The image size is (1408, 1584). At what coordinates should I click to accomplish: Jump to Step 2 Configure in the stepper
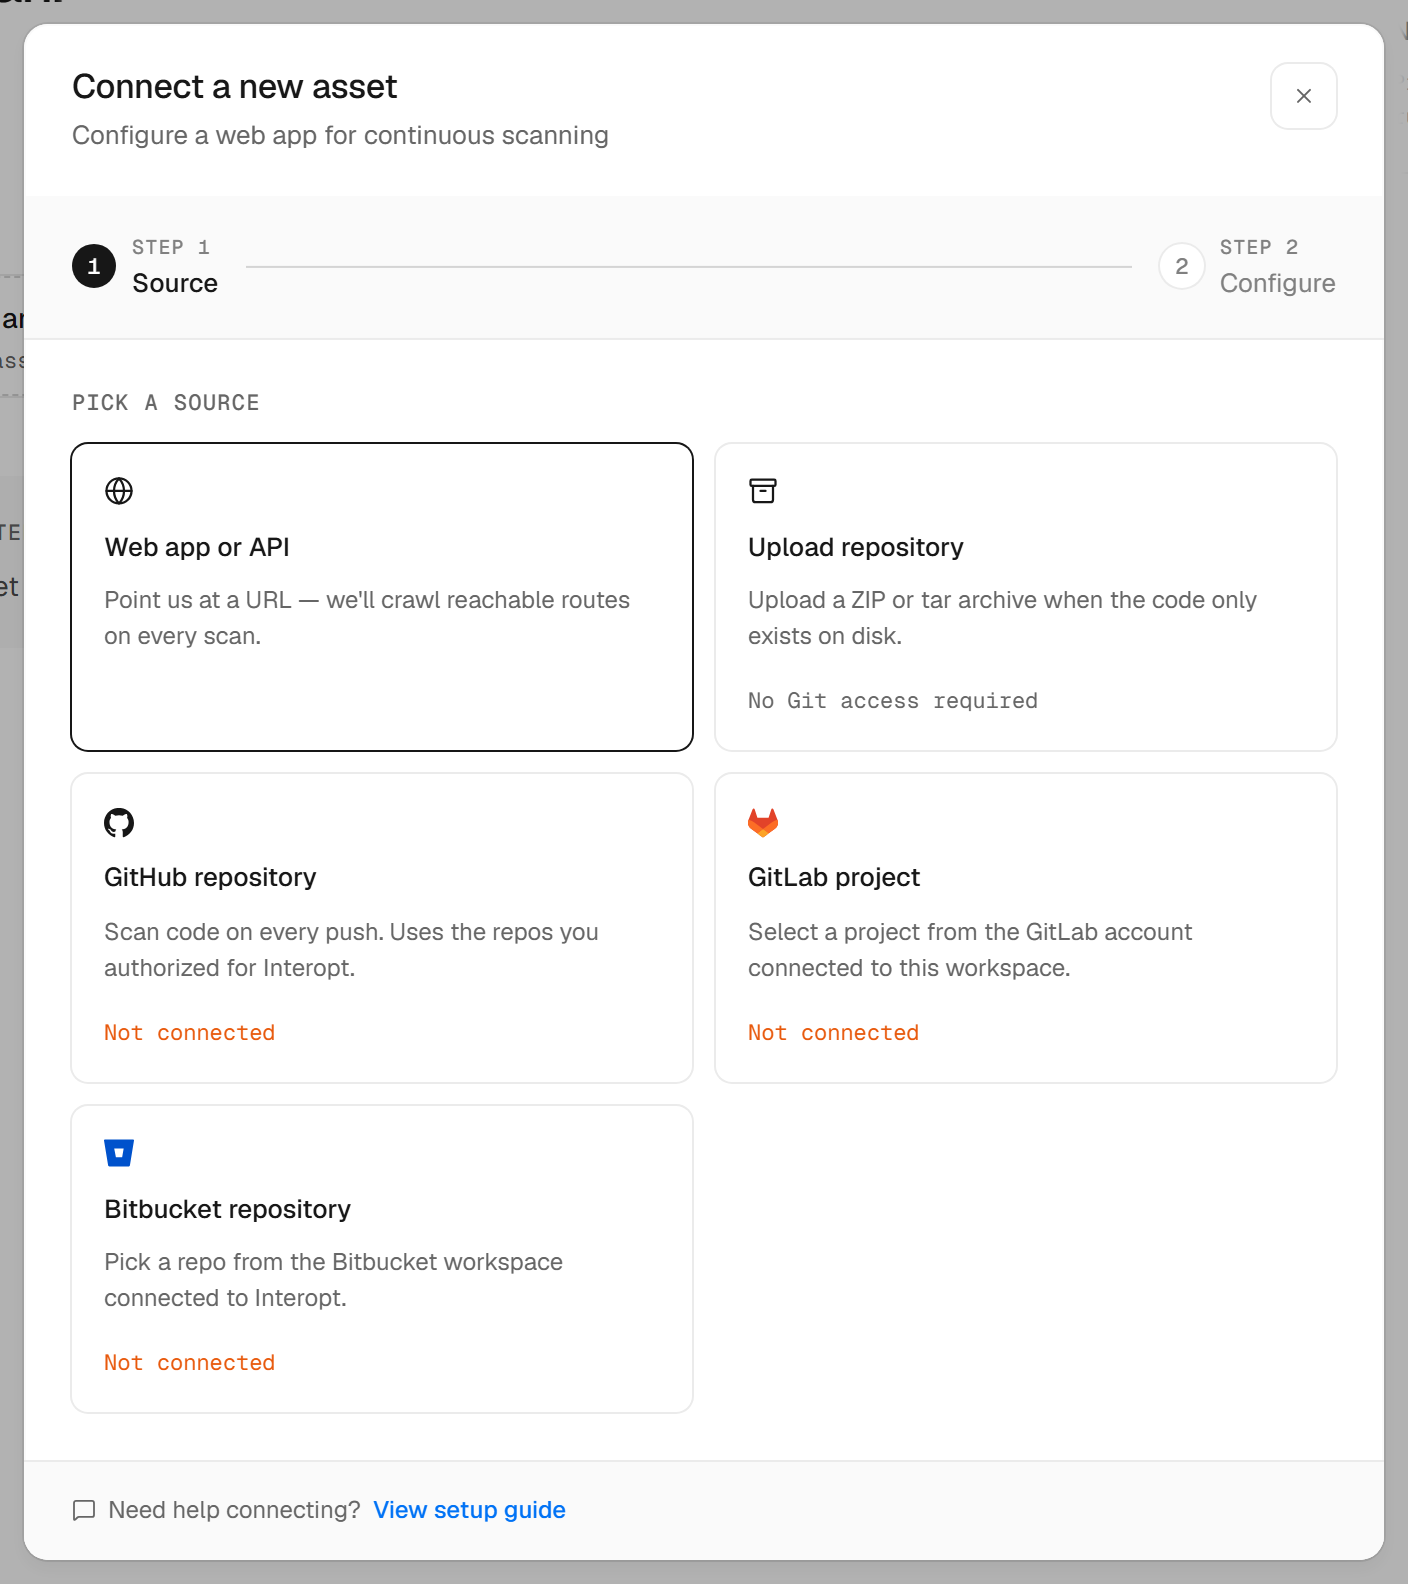point(1248,267)
